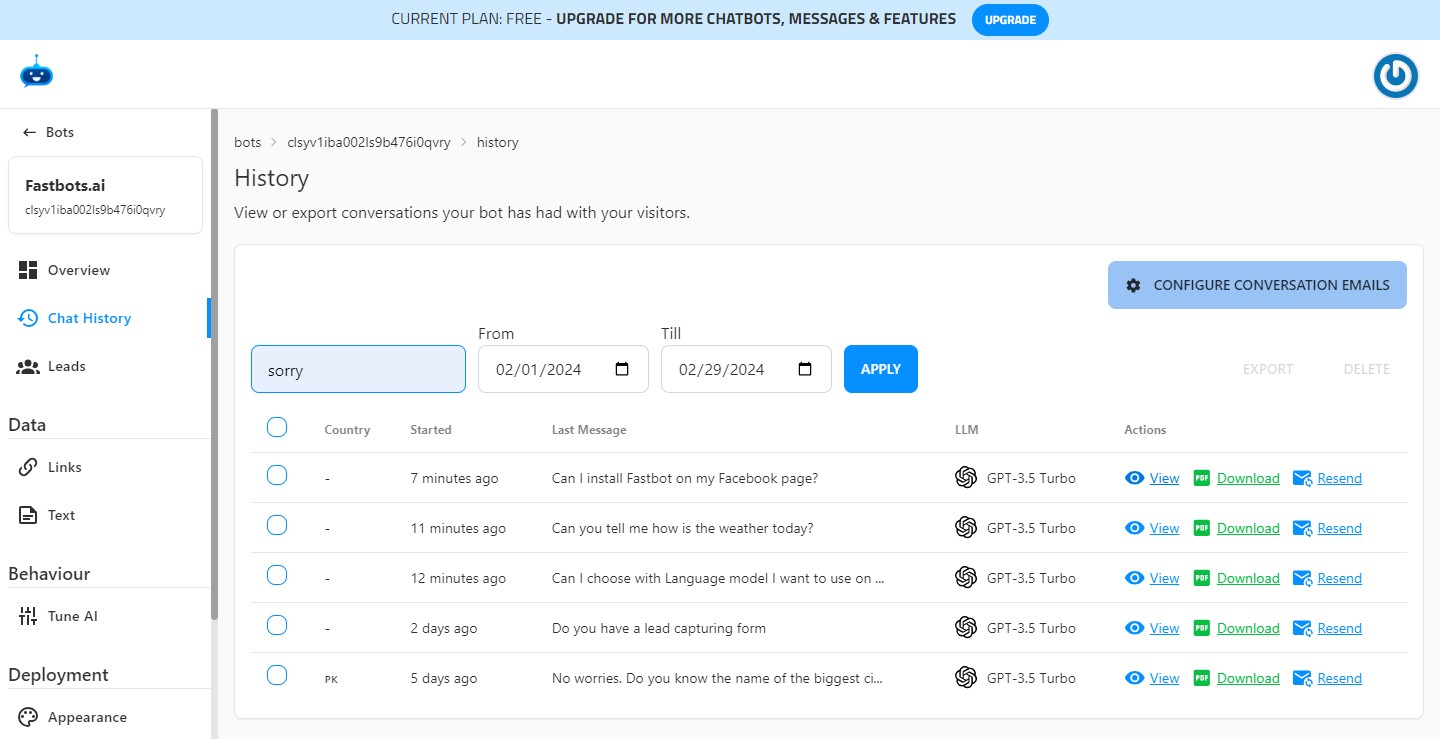Click the Last Message column header
Screen dimensions: 1440x739
[589, 430]
